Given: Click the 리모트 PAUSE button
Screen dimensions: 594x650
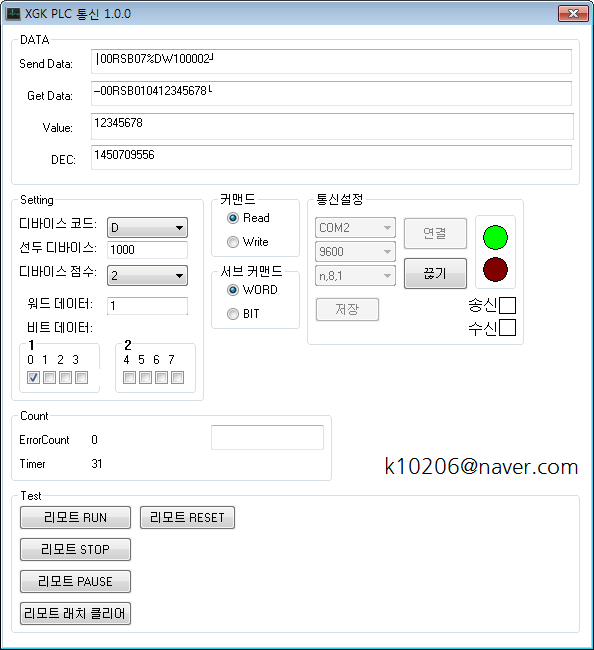Looking at the screenshot, I should click(75, 582).
